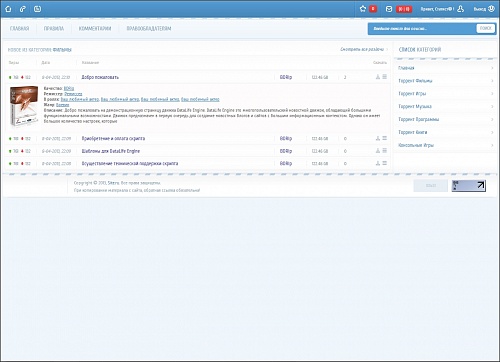
Task: Select Торрент Фильмы in category list
Action: [x=415, y=81]
